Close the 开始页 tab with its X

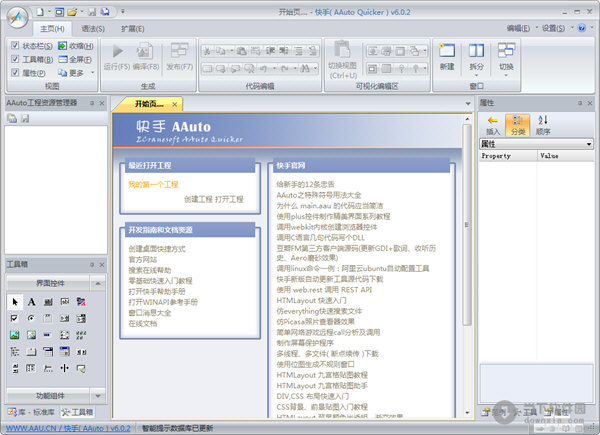pos(174,104)
